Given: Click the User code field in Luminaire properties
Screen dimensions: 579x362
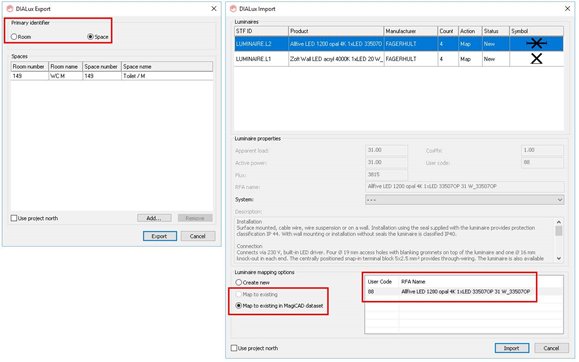Looking at the screenshot, I should (542, 163).
